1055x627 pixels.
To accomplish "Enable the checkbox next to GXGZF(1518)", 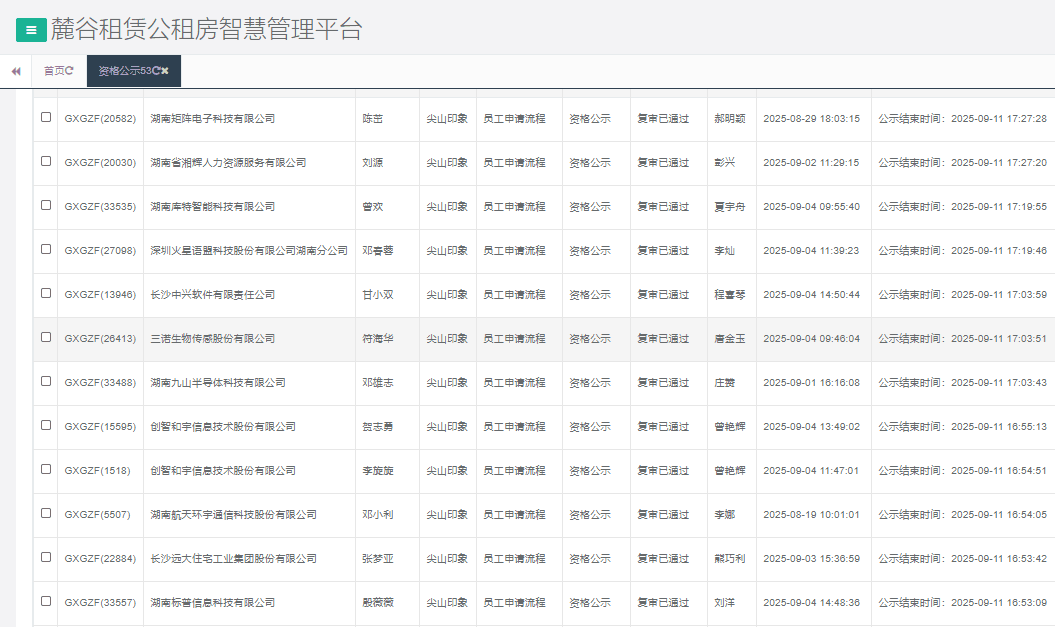I will [x=46, y=469].
